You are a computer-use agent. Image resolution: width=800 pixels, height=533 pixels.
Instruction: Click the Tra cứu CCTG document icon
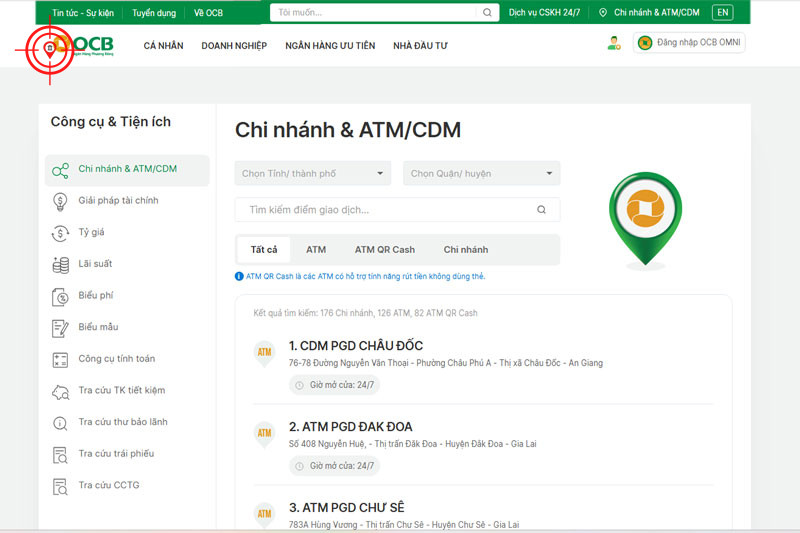60,487
